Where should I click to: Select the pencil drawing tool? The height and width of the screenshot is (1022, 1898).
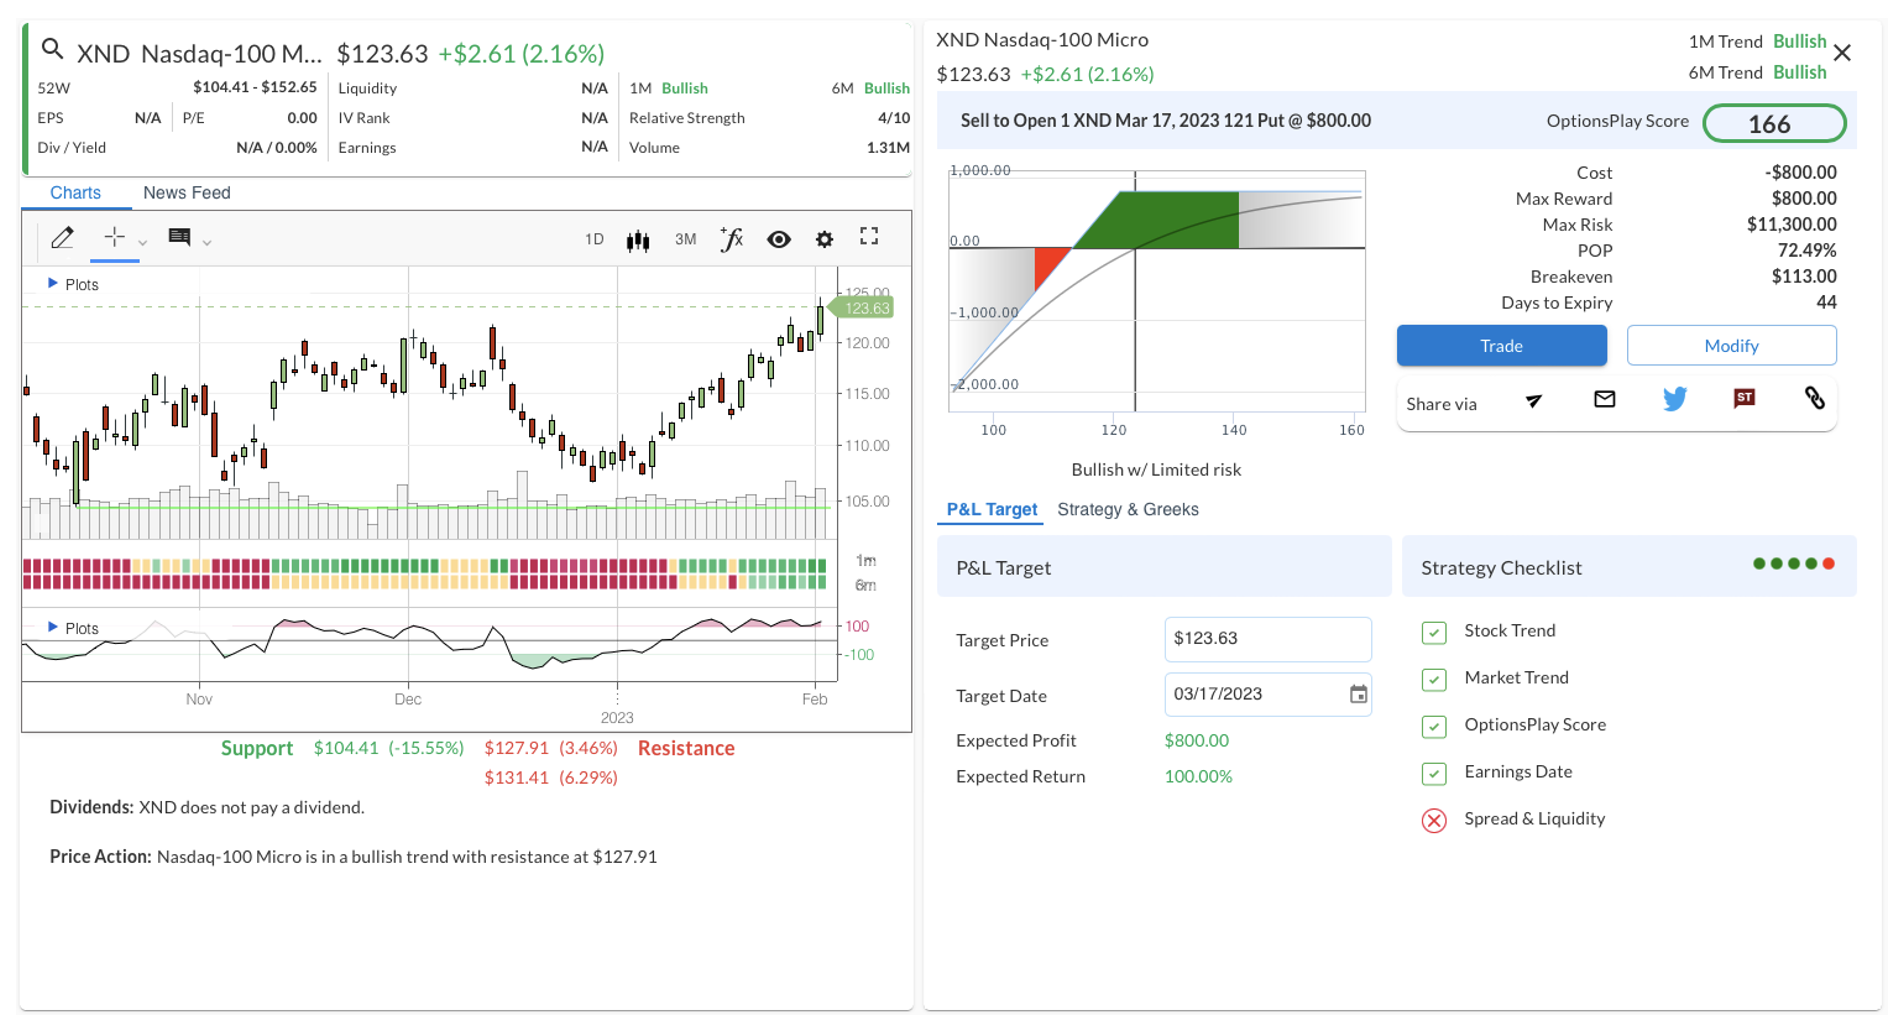(62, 238)
